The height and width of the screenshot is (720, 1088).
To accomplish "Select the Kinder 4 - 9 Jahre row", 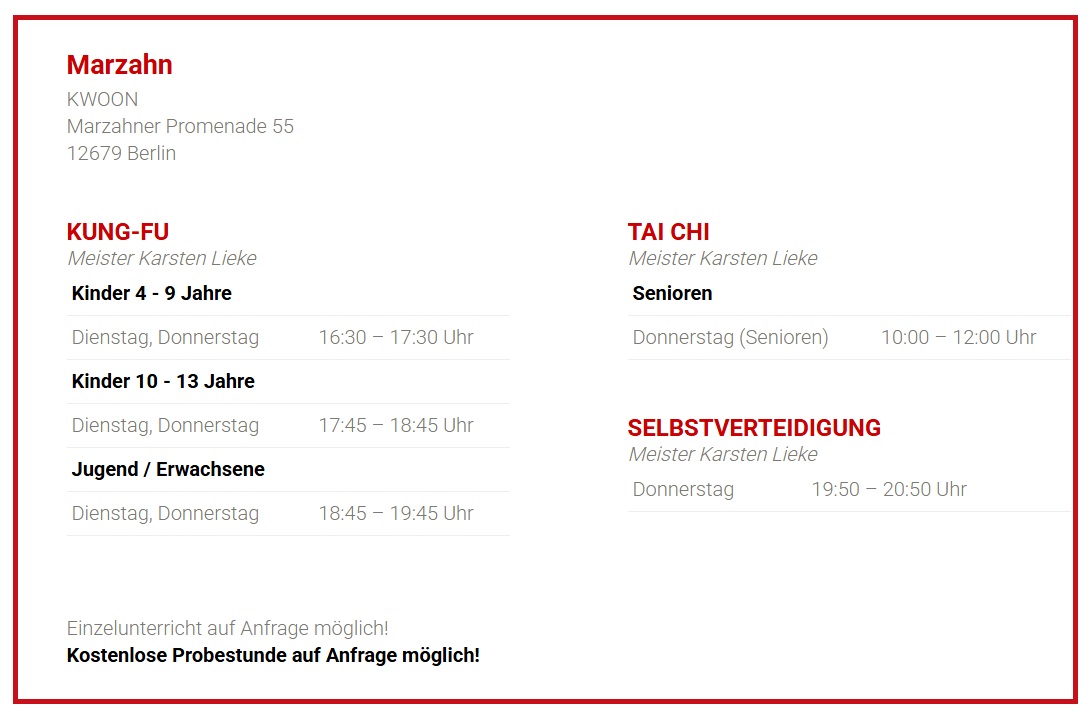I will pos(151,293).
